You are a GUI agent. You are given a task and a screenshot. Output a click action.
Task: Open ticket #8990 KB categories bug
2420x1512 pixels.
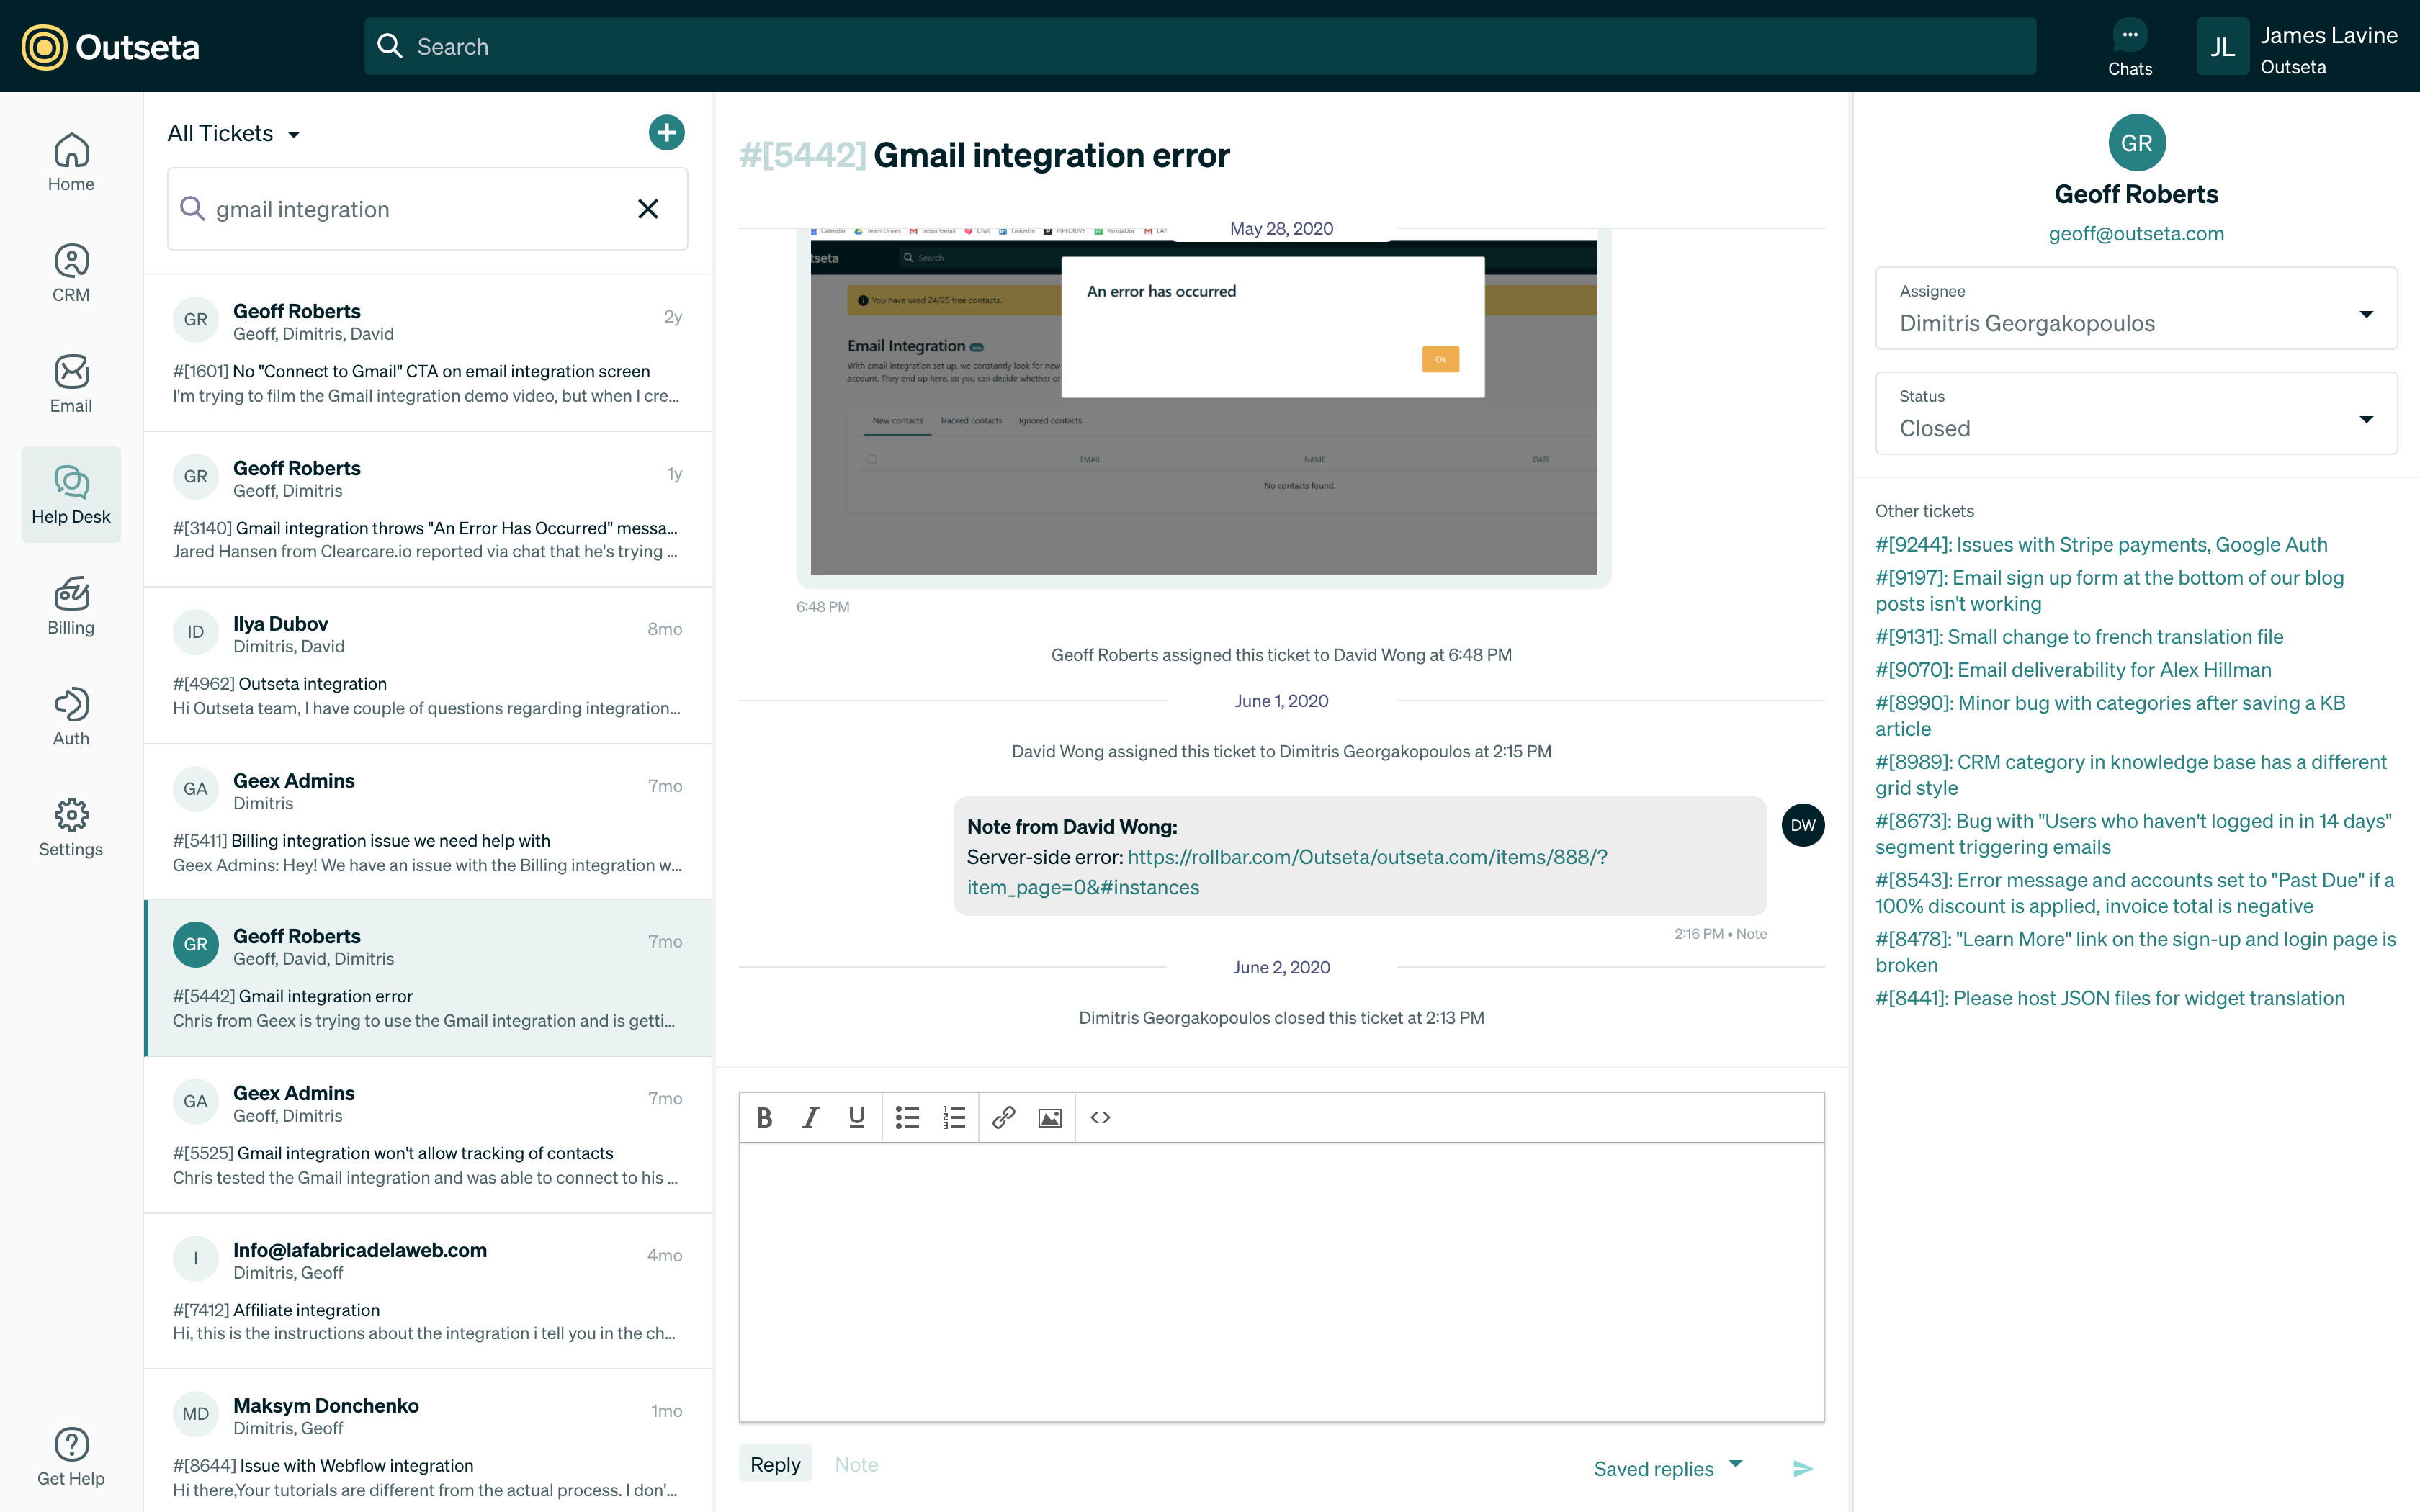(x=2110, y=715)
